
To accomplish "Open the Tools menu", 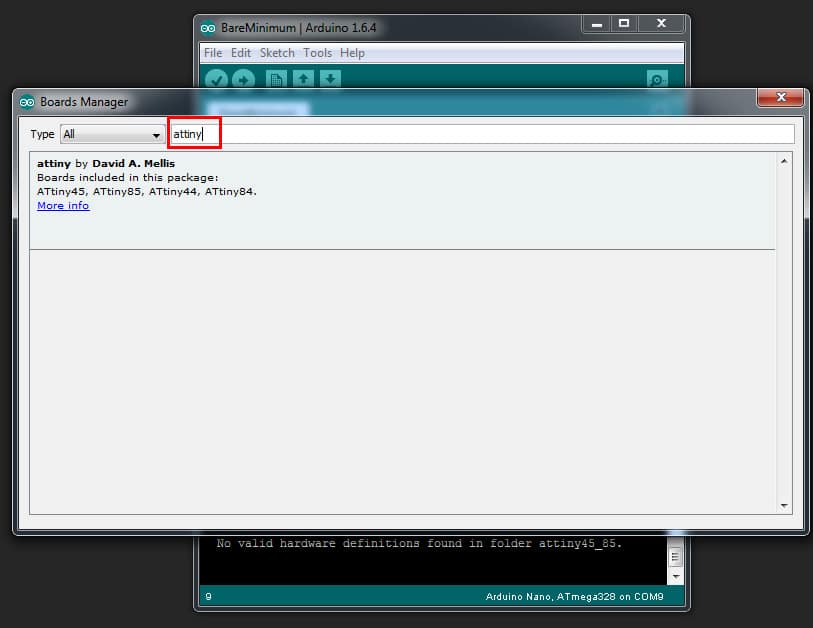I will click(x=317, y=53).
